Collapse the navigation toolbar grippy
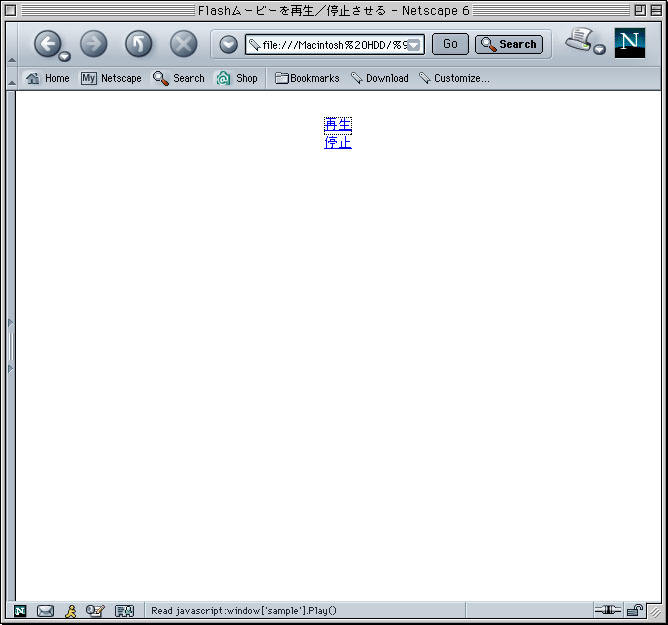The height and width of the screenshot is (625, 668). pos(12,43)
